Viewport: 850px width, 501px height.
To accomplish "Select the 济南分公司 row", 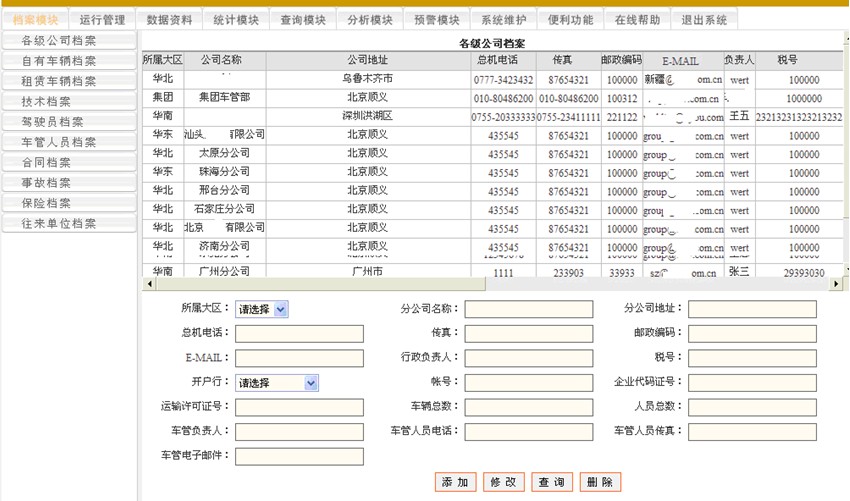I will coord(492,247).
